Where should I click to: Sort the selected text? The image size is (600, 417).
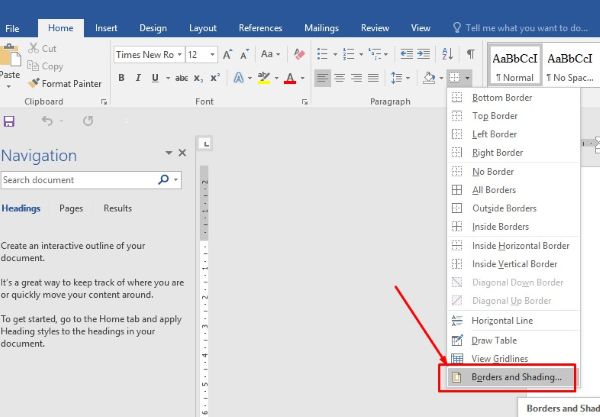(x=447, y=54)
